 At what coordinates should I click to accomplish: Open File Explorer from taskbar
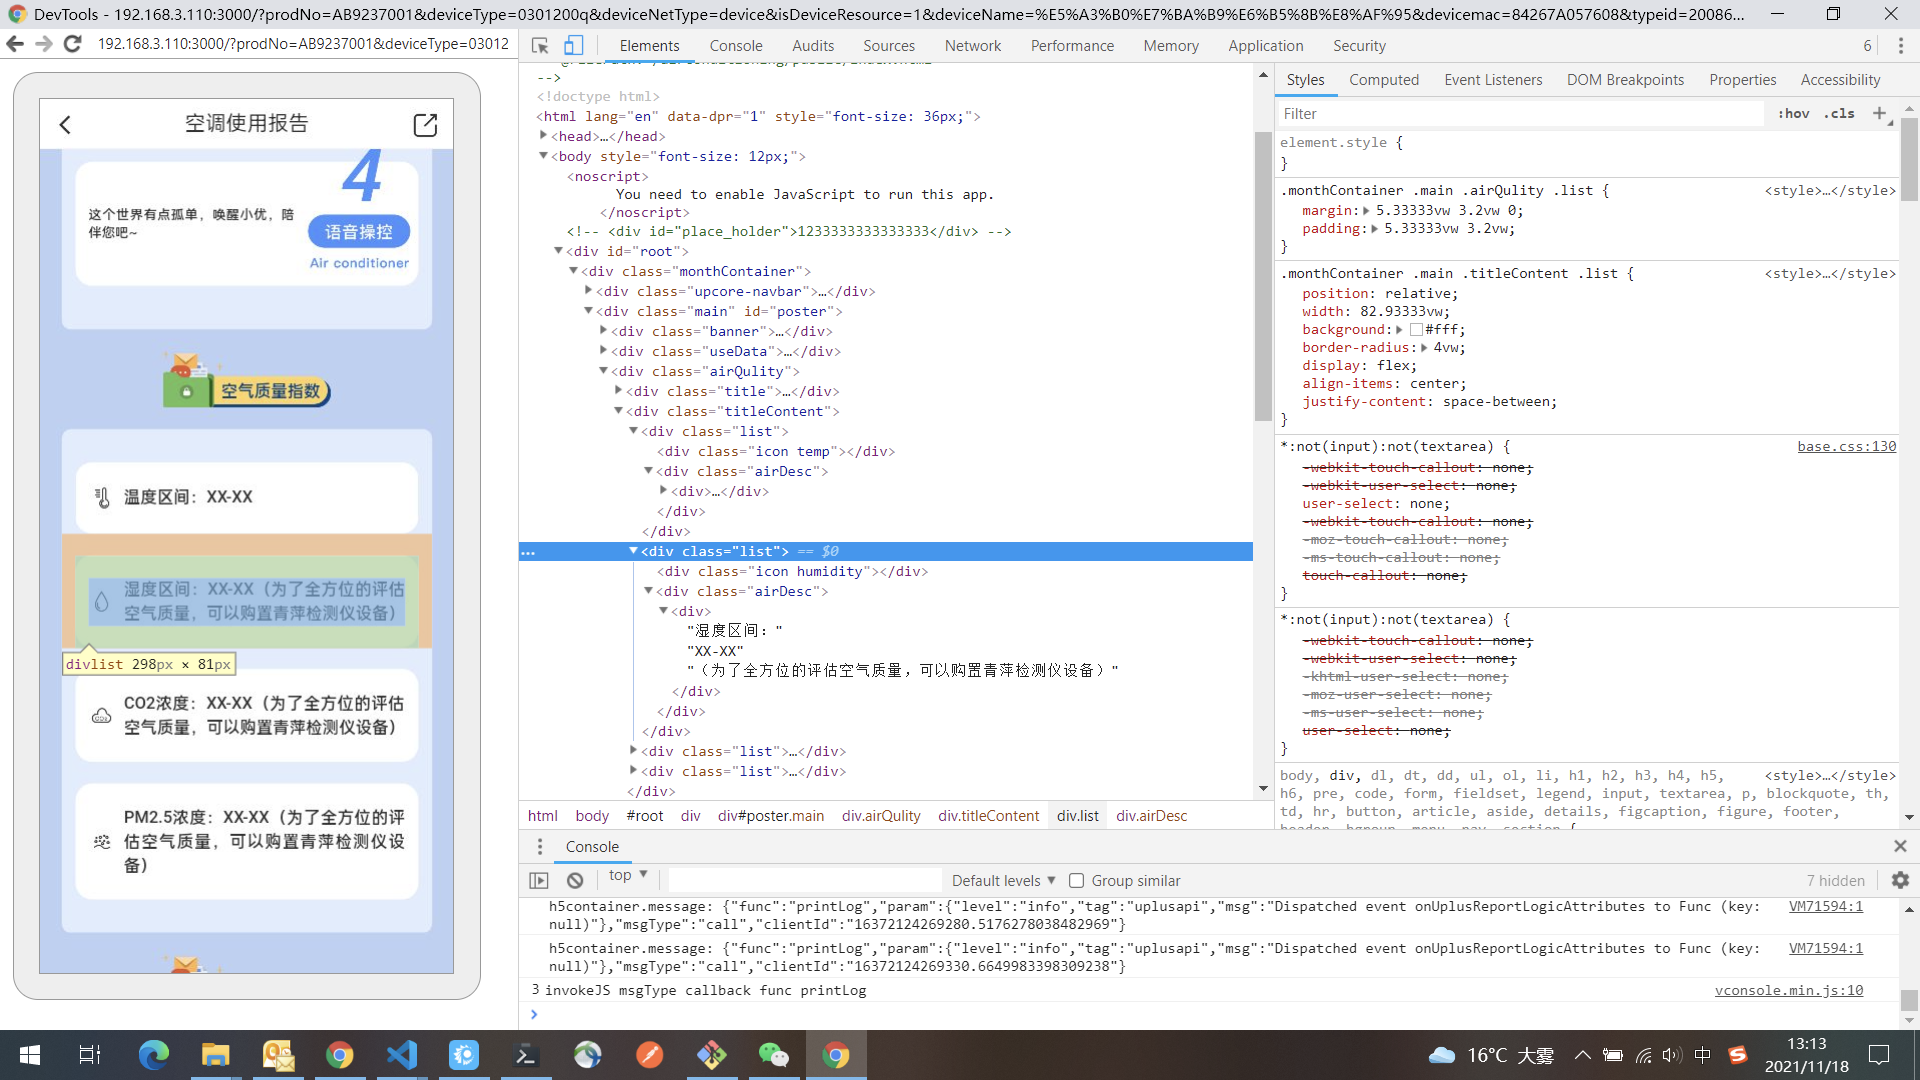pos(215,1055)
